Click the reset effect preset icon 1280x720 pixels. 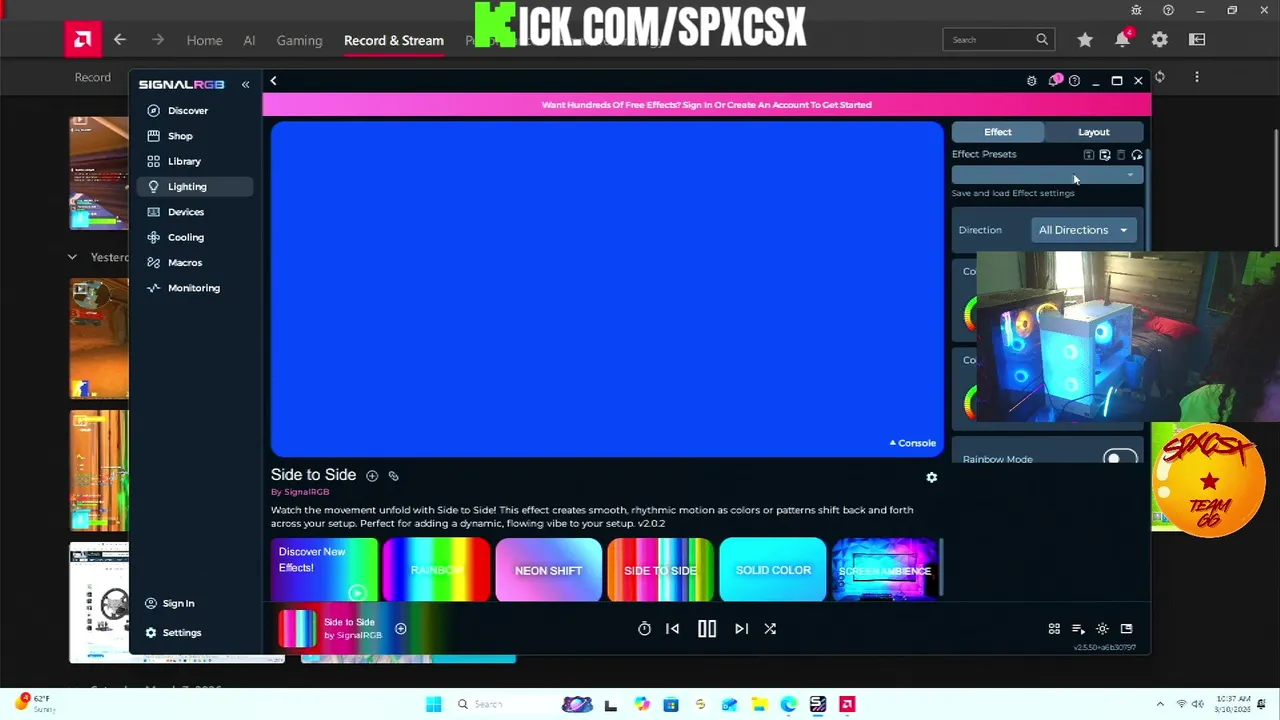[x=1137, y=155]
